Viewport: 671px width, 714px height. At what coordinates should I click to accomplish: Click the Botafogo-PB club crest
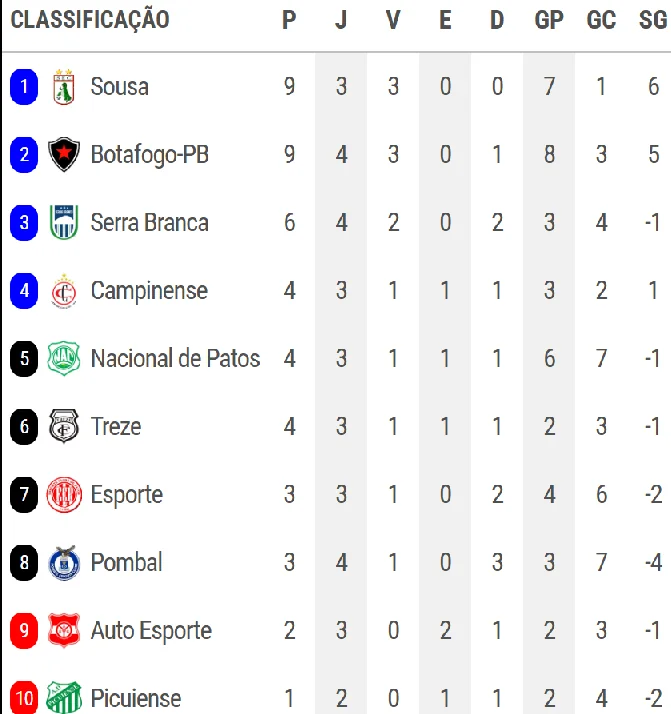coord(63,155)
